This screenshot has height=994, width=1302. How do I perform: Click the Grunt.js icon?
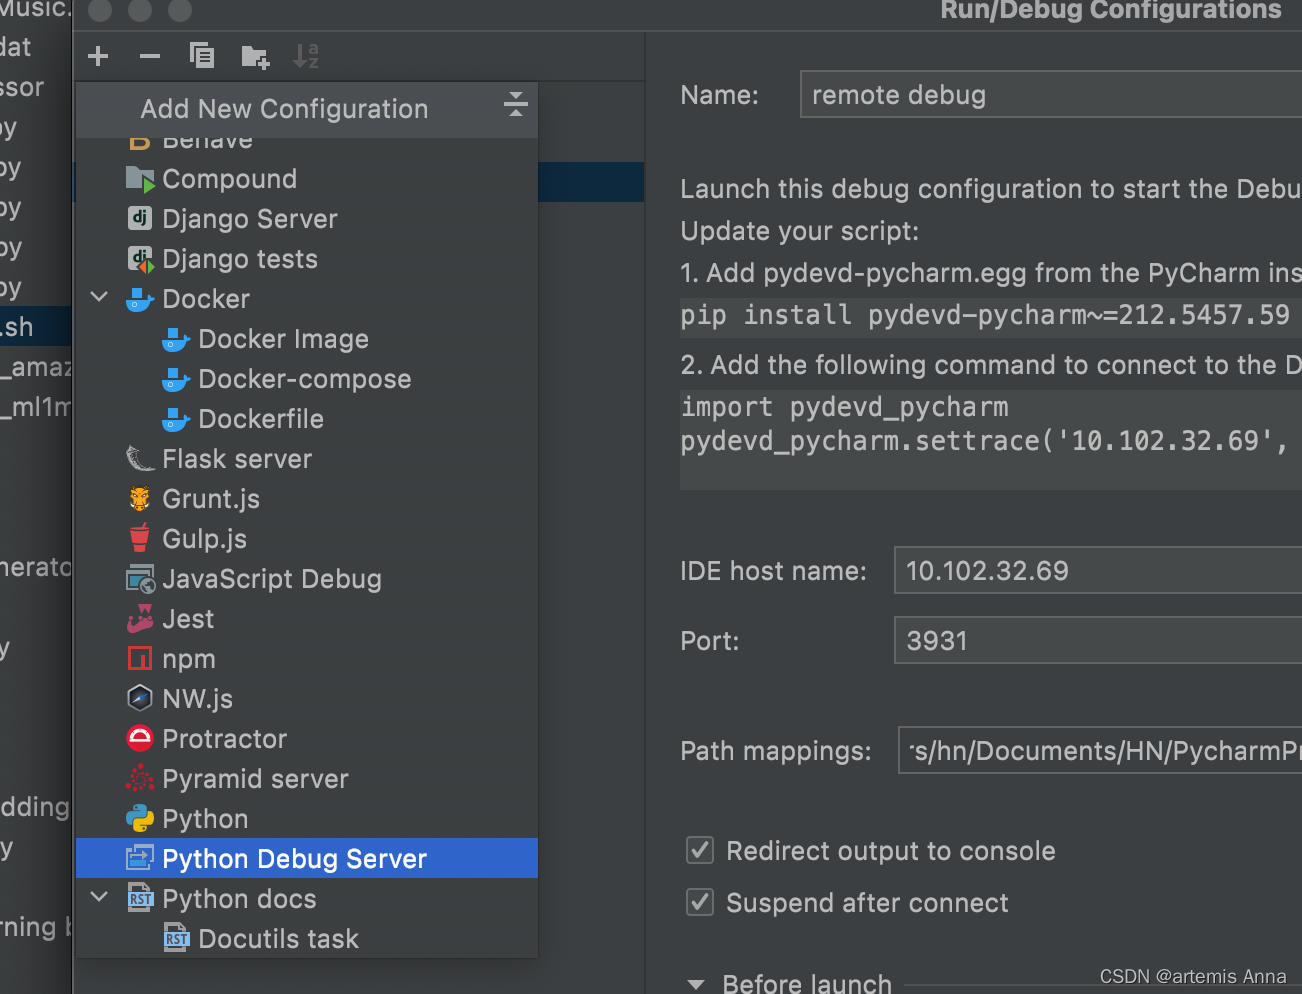click(x=140, y=499)
